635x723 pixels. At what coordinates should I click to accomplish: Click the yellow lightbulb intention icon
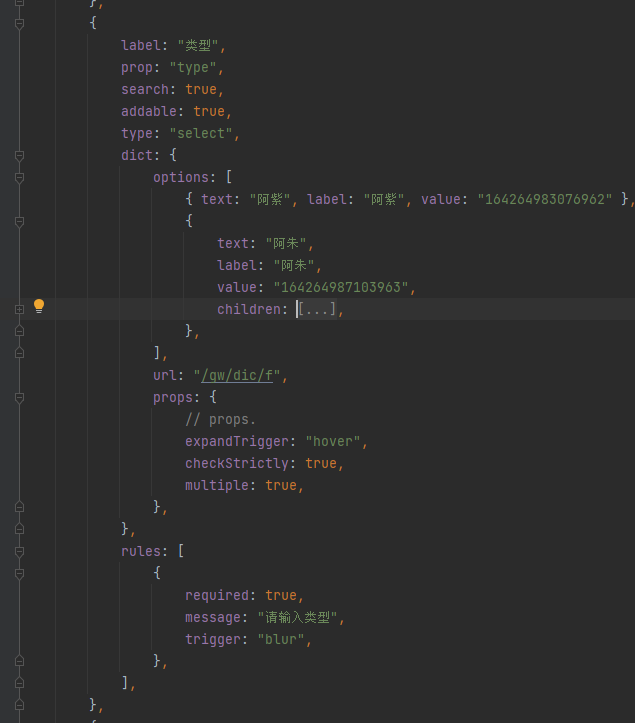pyautogui.click(x=39, y=306)
